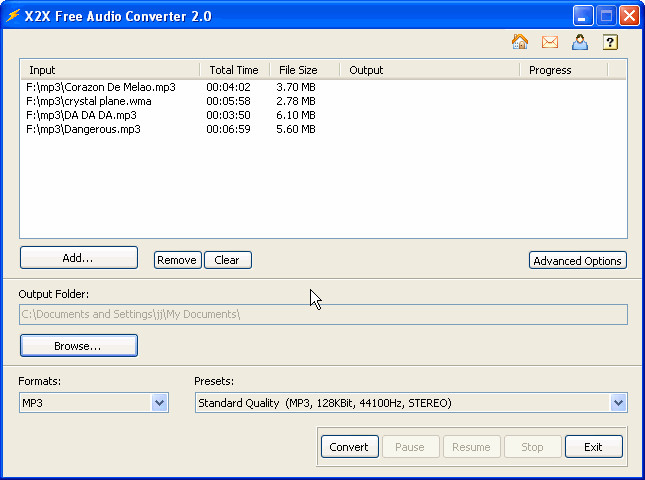Click the user register icon
This screenshot has width=645, height=480.
pos(580,42)
